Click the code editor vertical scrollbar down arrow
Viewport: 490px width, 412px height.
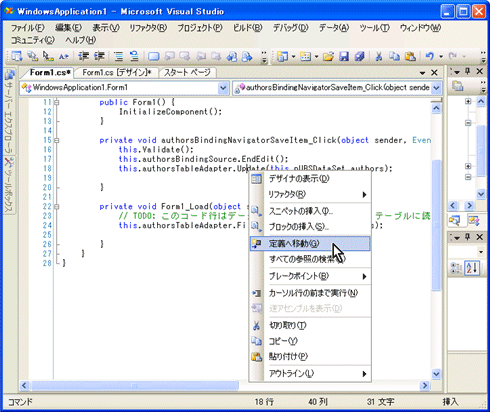[436, 374]
